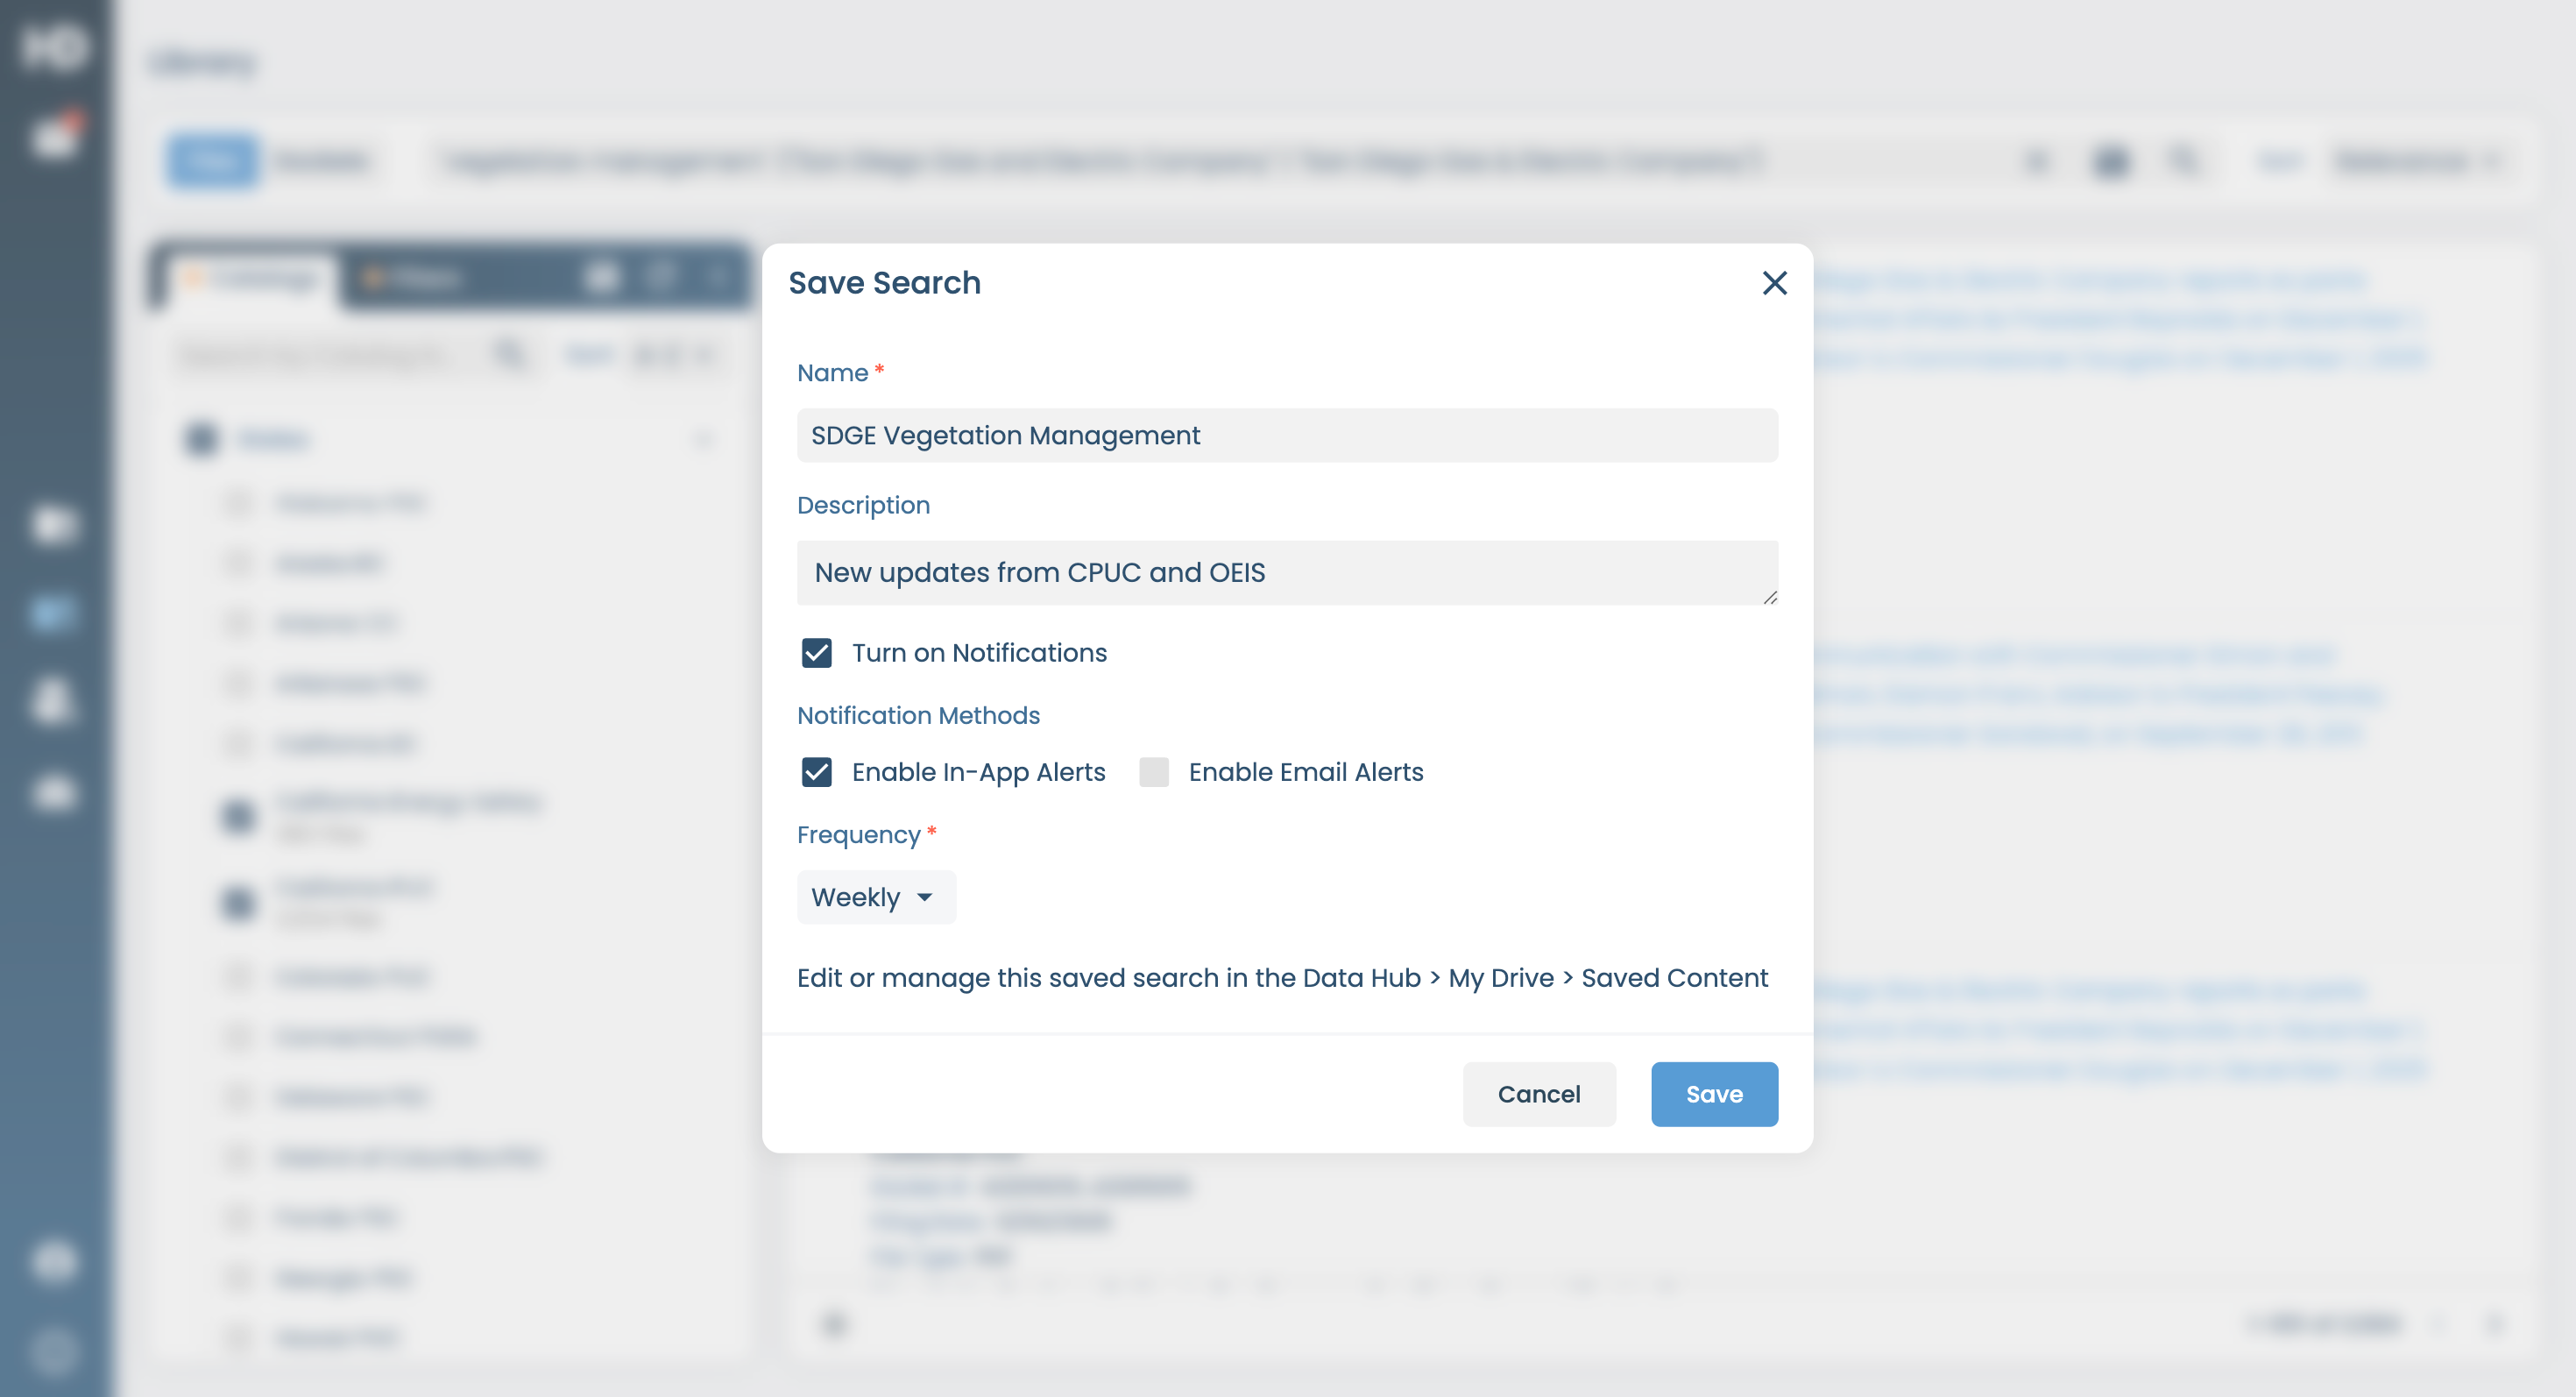This screenshot has width=2576, height=1397.
Task: Collapse the States tree in the left panel
Action: click(x=704, y=438)
